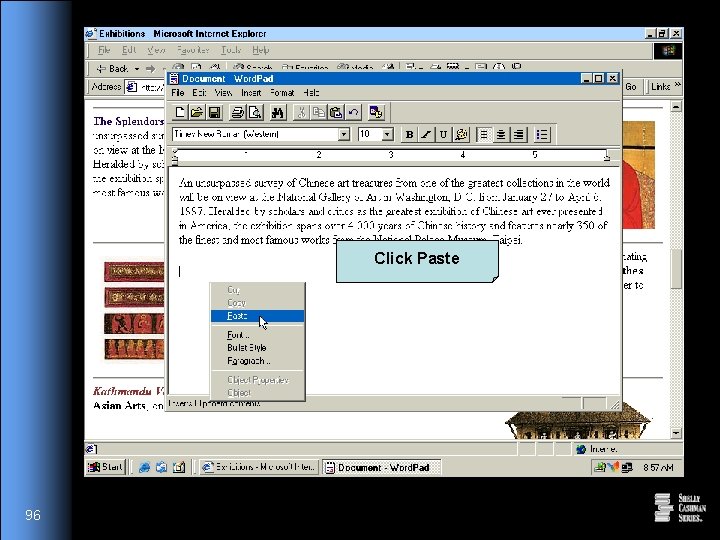Click The Splendors heading on the web page
Image resolution: width=720 pixels, height=540 pixels.
[x=128, y=121]
